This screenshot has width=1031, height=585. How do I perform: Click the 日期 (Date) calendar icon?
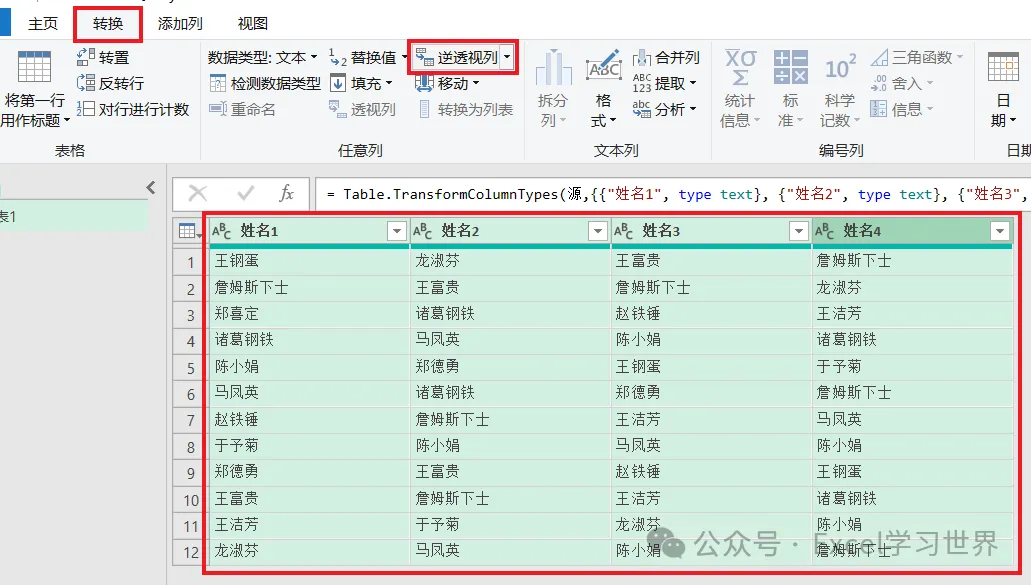pyautogui.click(x=1003, y=67)
